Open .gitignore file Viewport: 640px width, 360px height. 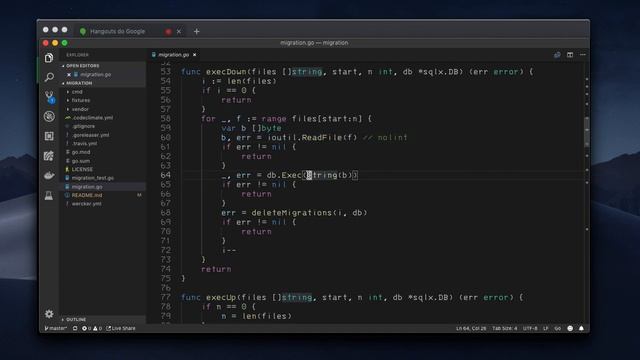(x=83, y=127)
